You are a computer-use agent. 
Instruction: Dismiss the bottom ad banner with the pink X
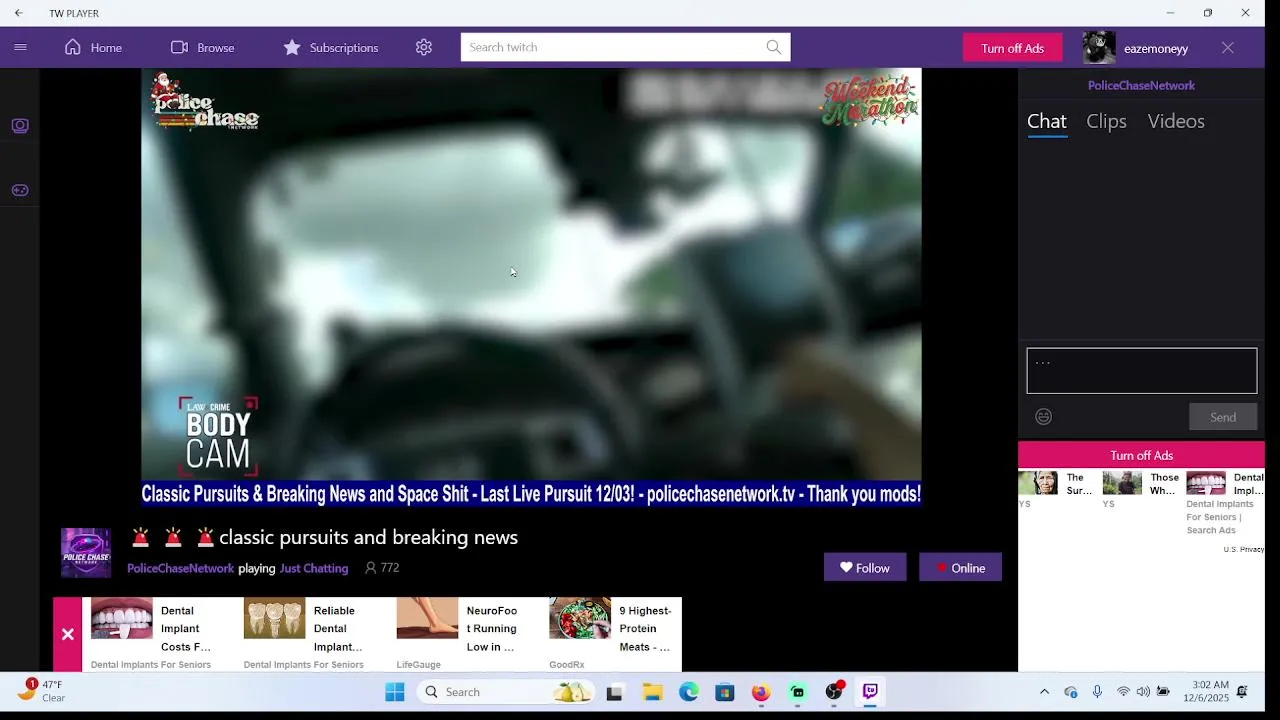[68, 634]
